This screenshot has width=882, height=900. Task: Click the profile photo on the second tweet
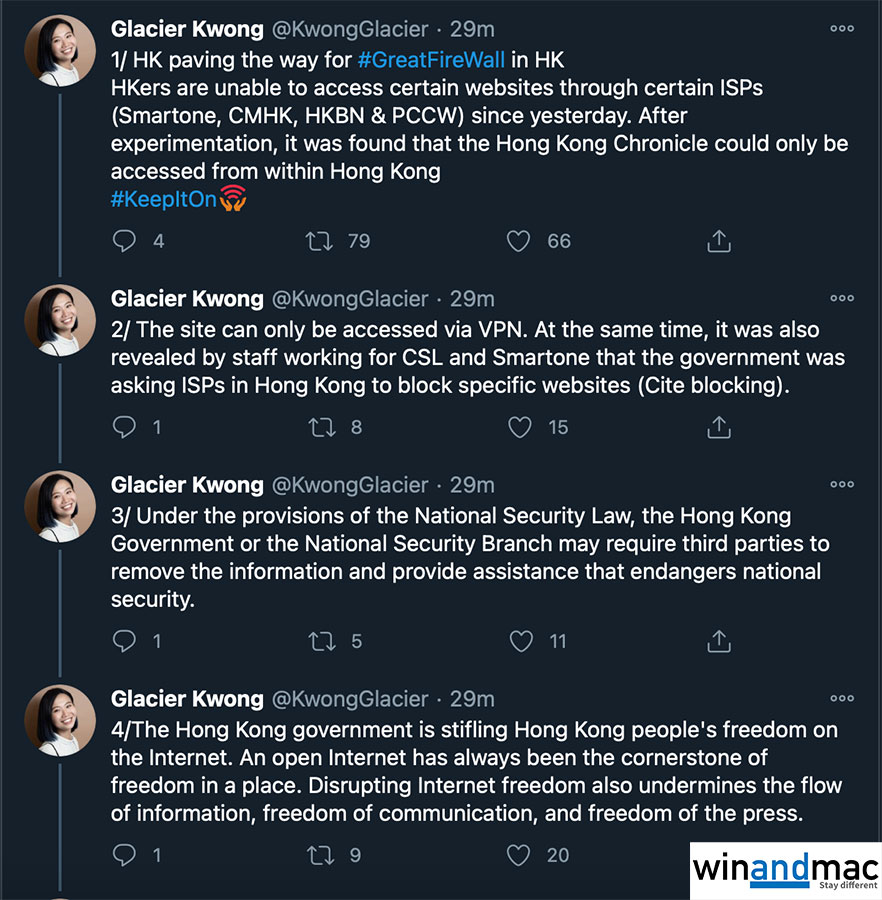pyautogui.click(x=60, y=320)
